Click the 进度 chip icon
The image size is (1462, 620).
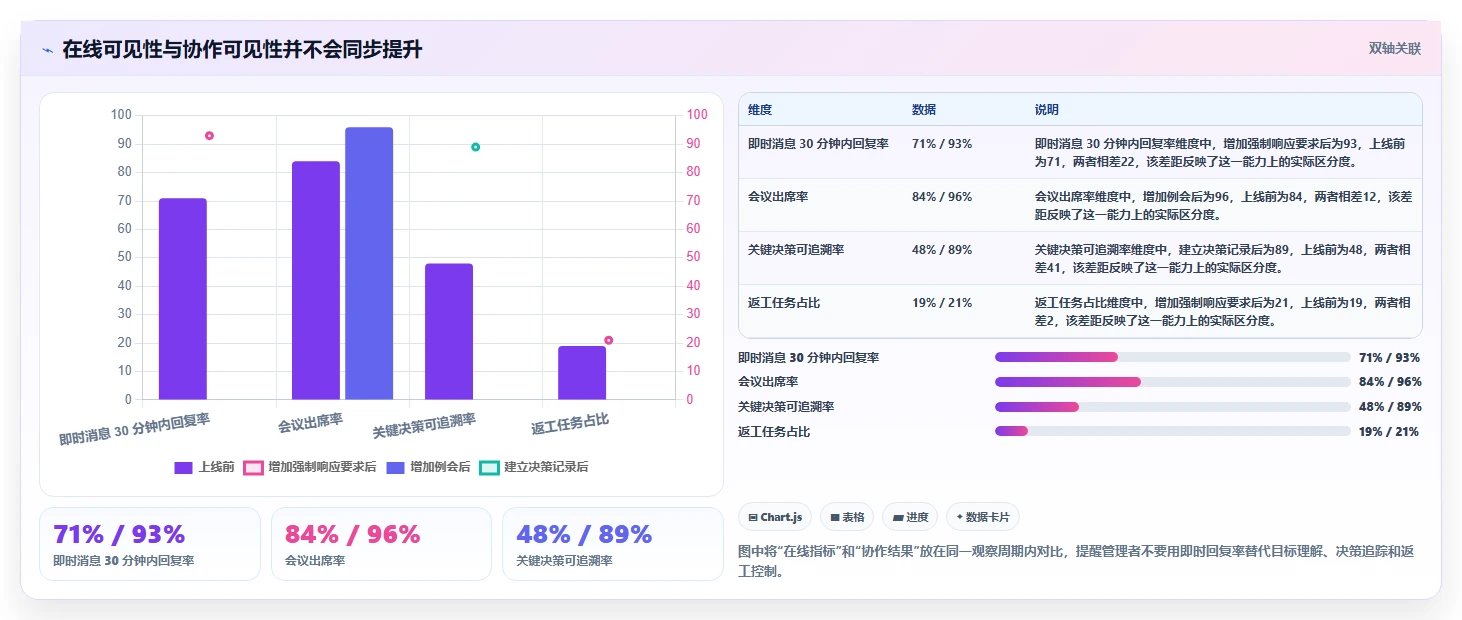point(898,517)
